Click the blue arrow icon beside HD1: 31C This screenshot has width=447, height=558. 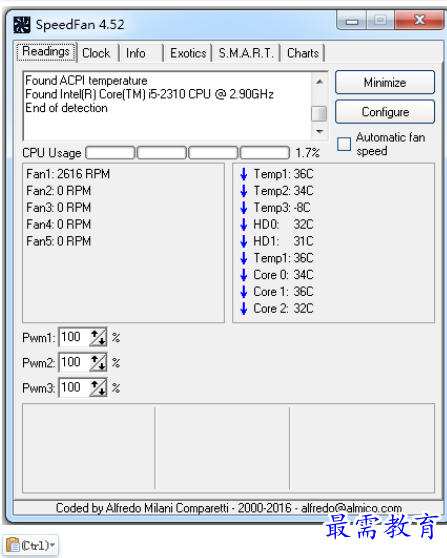[244, 241]
